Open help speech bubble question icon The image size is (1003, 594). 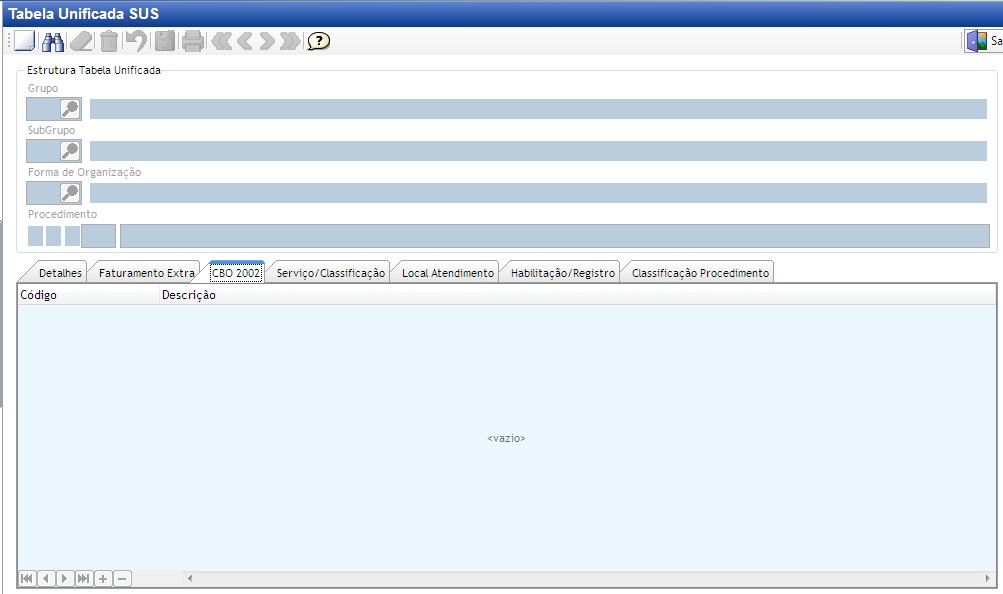click(319, 42)
